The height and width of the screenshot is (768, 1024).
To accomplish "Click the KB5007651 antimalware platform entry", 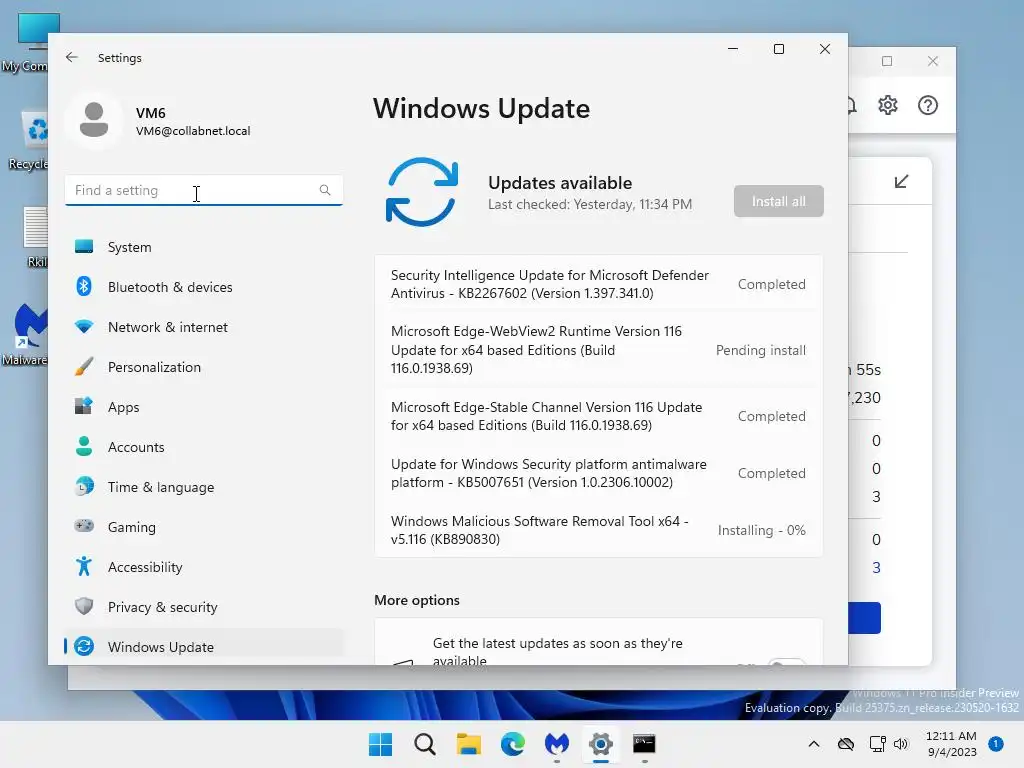I will (x=598, y=473).
